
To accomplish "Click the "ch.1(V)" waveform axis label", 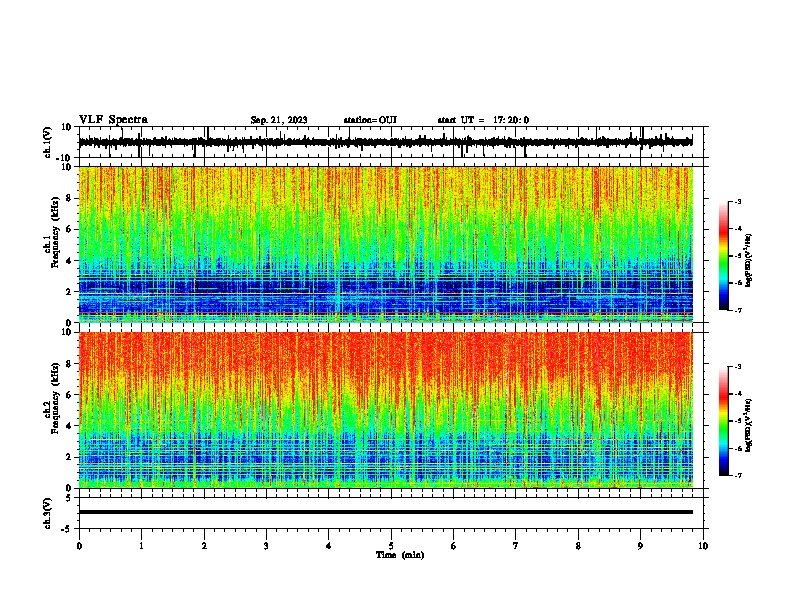I will pyautogui.click(x=48, y=142).
